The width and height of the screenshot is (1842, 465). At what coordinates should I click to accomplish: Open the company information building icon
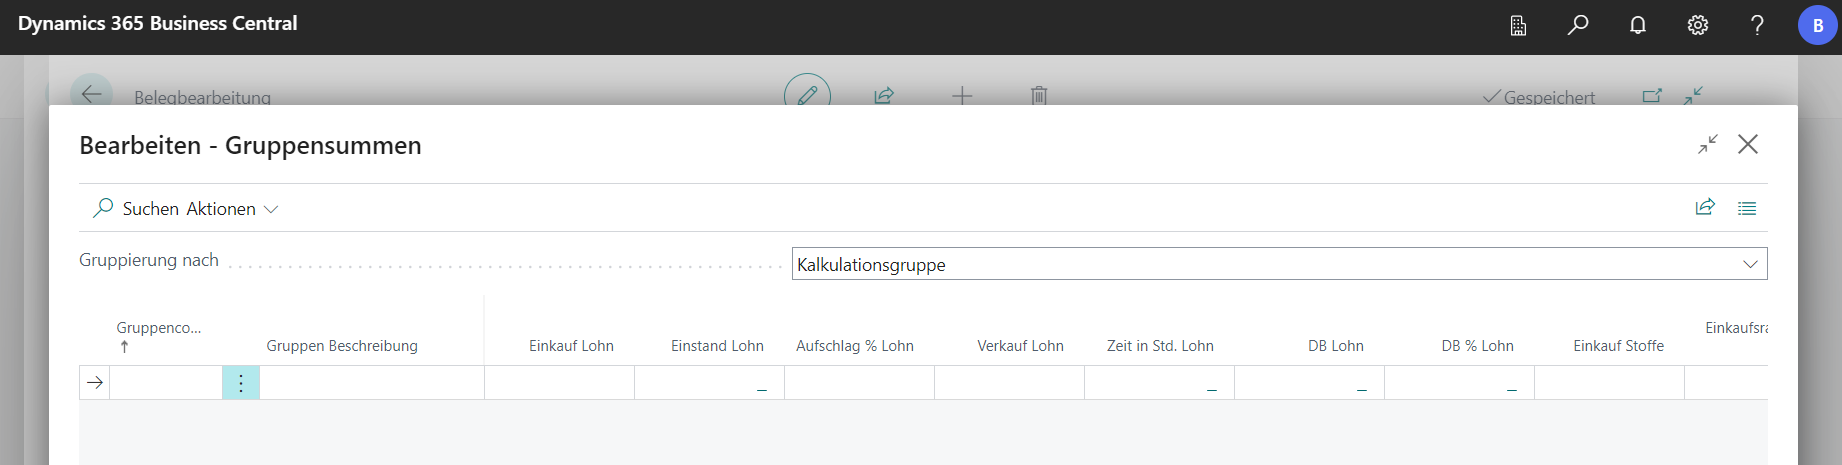[x=1518, y=25]
